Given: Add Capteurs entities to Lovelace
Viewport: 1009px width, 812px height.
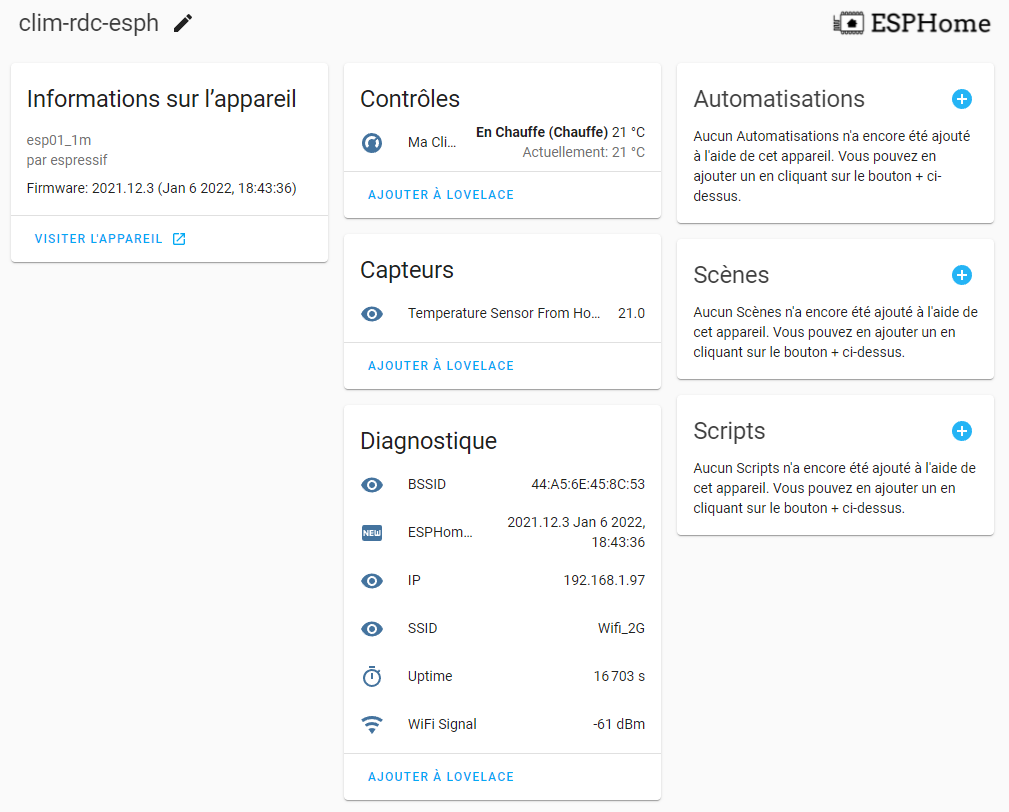Looking at the screenshot, I should point(441,365).
